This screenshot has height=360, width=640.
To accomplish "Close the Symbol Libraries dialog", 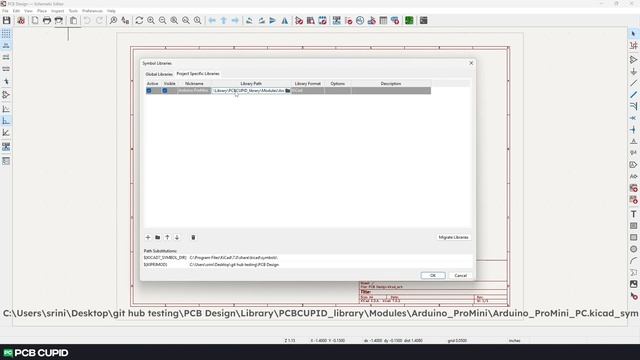I will 471,63.
